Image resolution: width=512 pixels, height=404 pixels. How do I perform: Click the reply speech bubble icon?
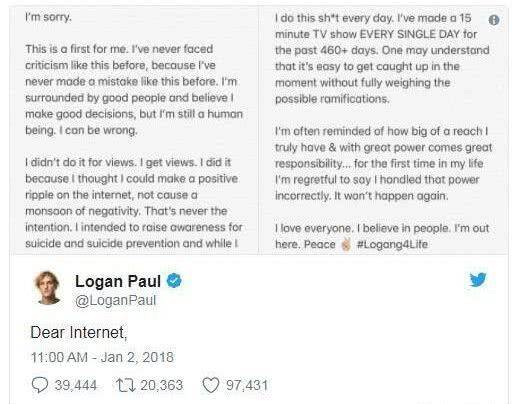tap(40, 385)
